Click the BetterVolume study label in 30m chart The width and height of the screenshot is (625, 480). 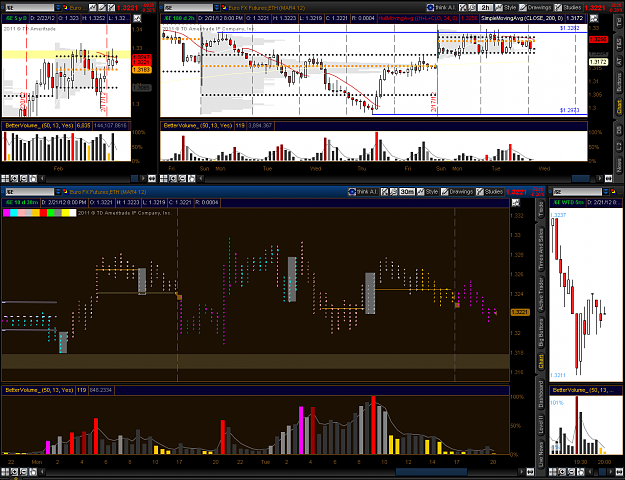(x=39, y=390)
